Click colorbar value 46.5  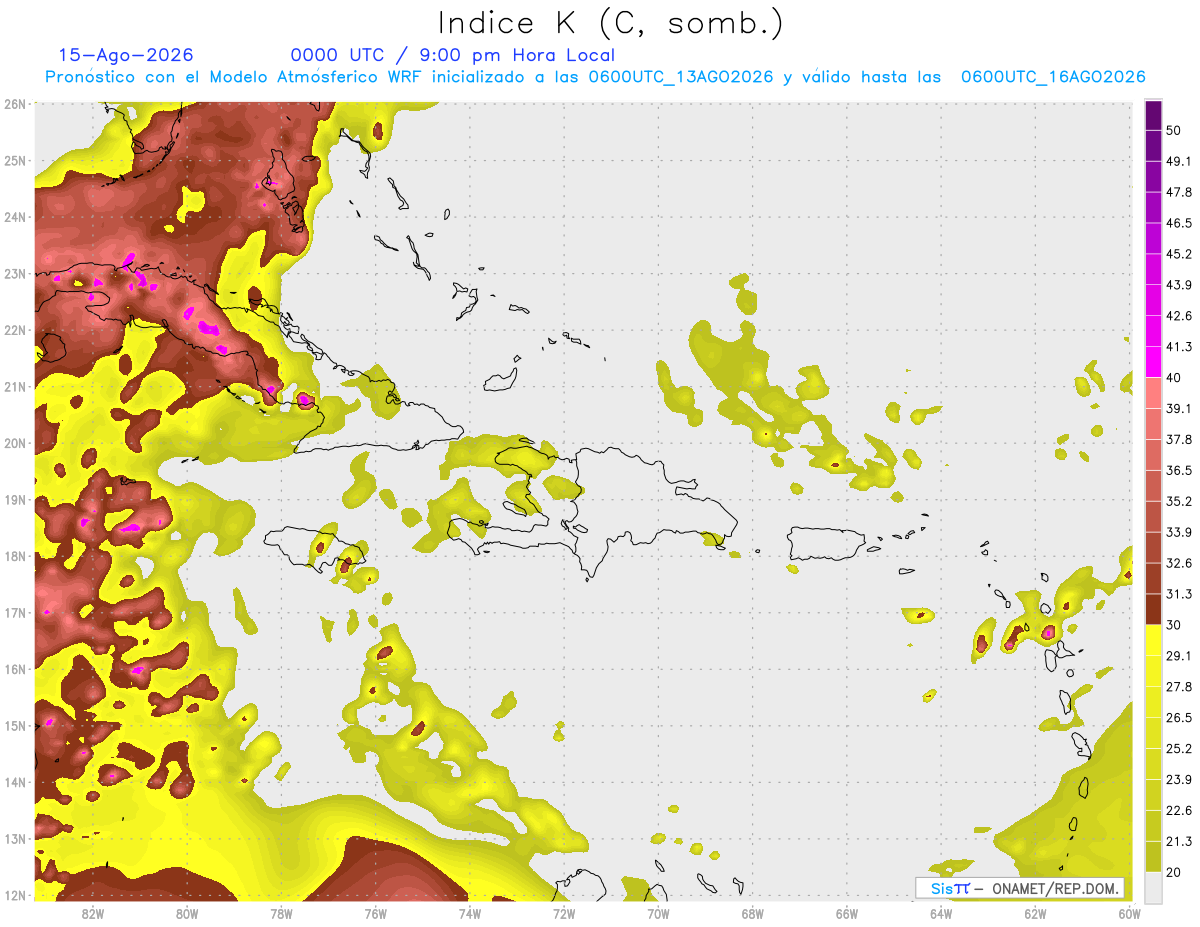tap(1178, 223)
